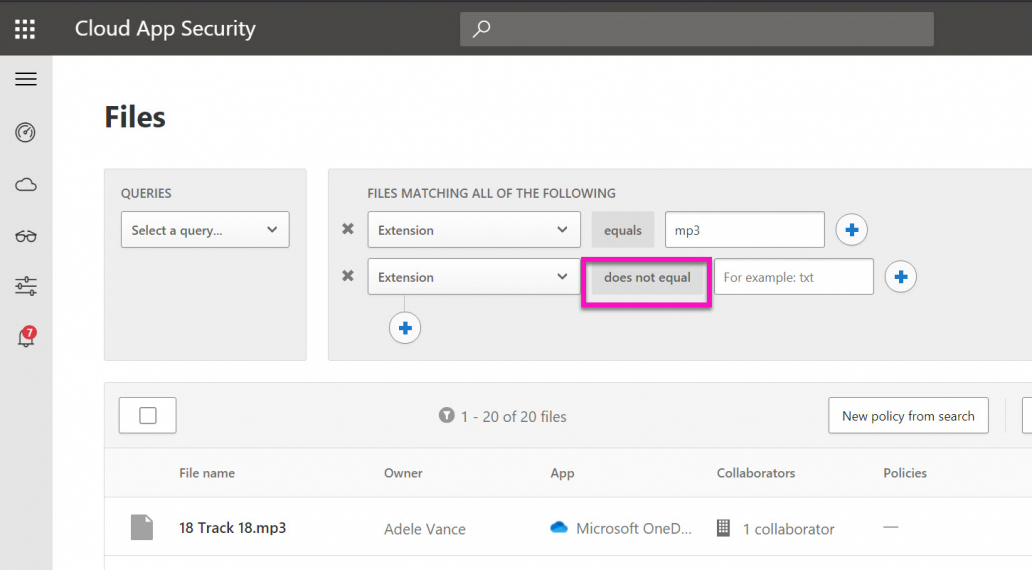Viewport: 1032px width, 570px height.
Task: Click the file icon for 18 Track 18.mp3
Action: [x=142, y=527]
